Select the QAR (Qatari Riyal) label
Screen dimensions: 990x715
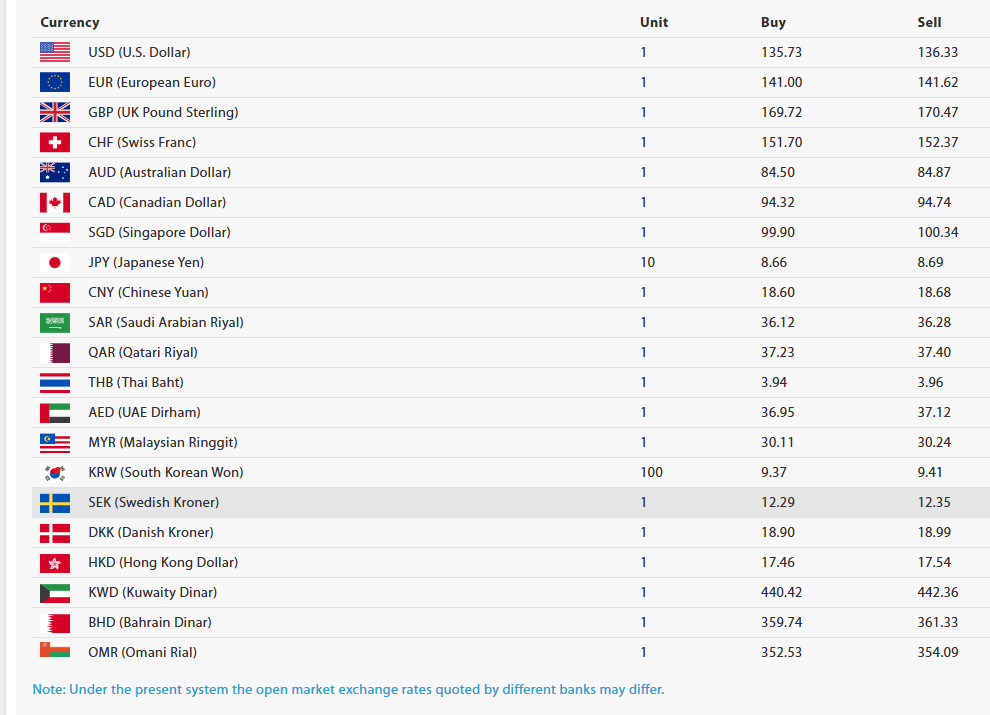(x=143, y=352)
